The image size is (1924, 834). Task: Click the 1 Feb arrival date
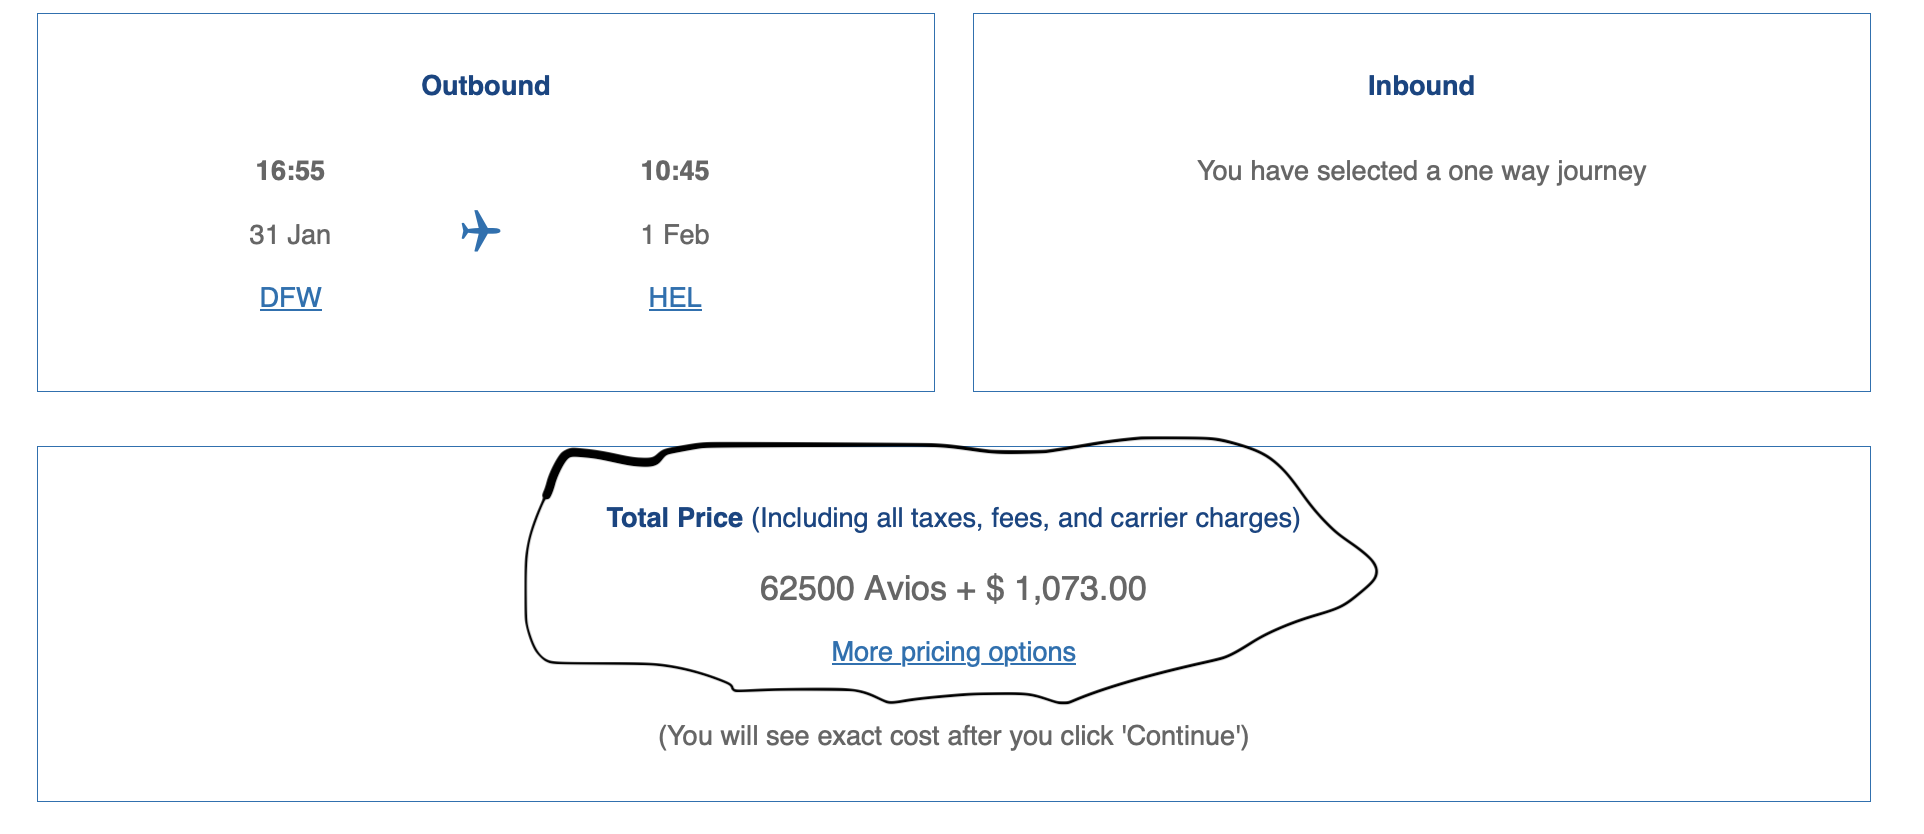pyautogui.click(x=675, y=235)
